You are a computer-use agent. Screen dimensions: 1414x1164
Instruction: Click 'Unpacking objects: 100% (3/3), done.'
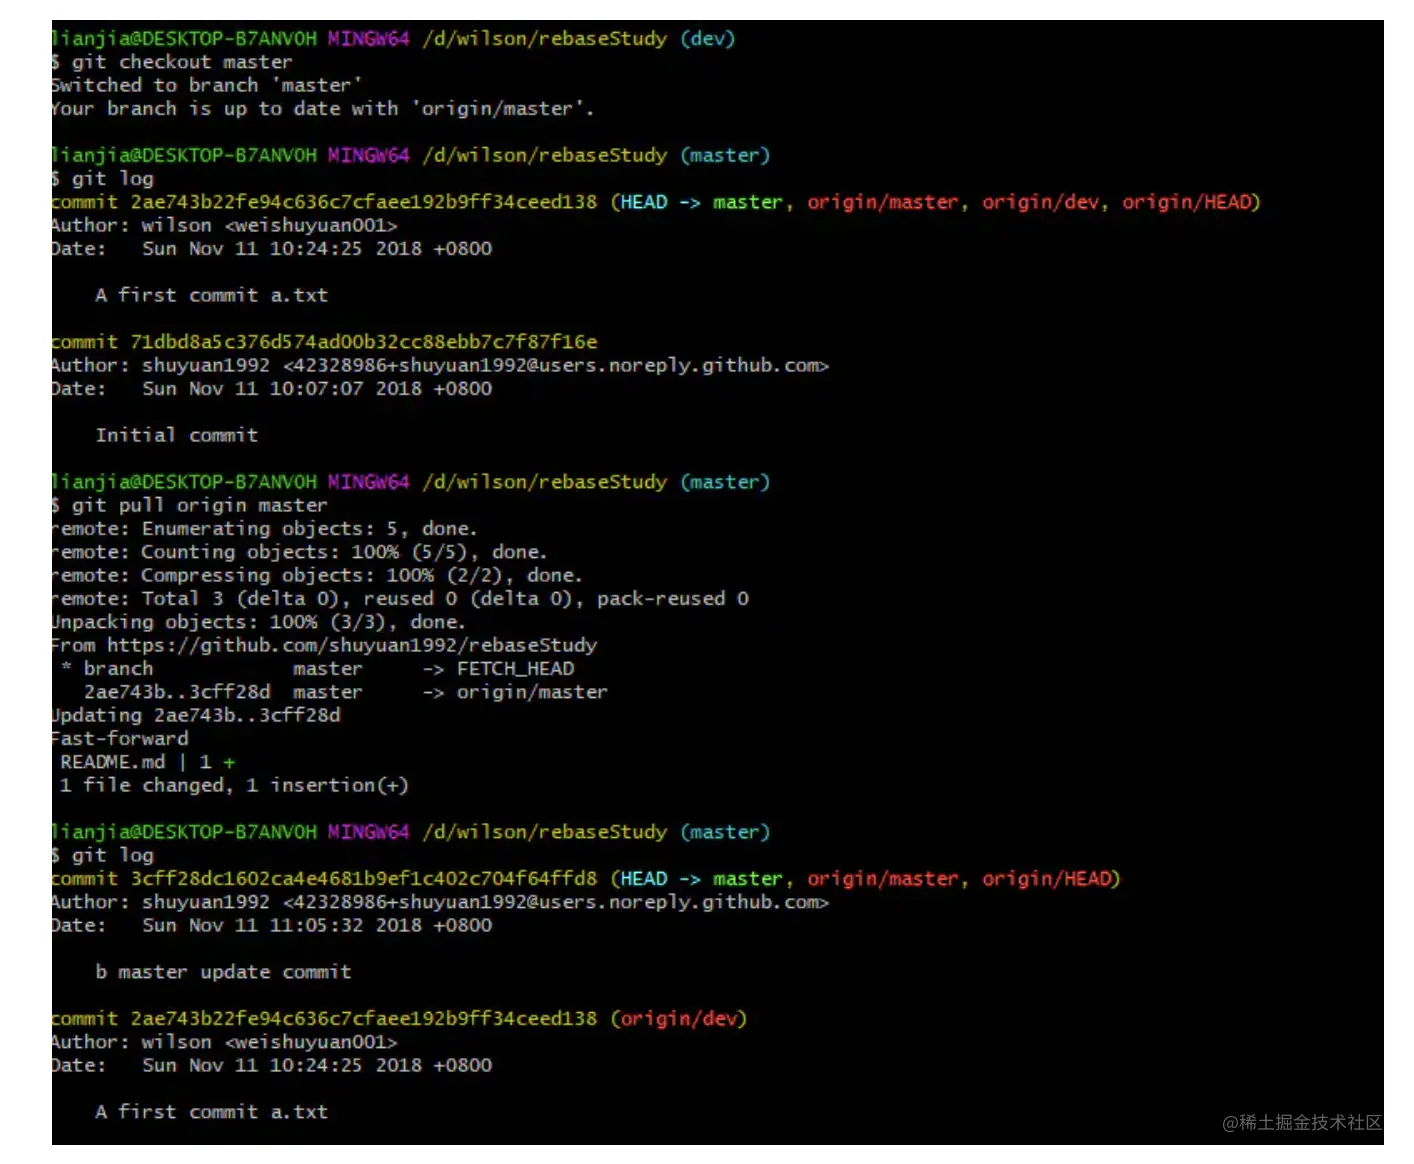[259, 622]
